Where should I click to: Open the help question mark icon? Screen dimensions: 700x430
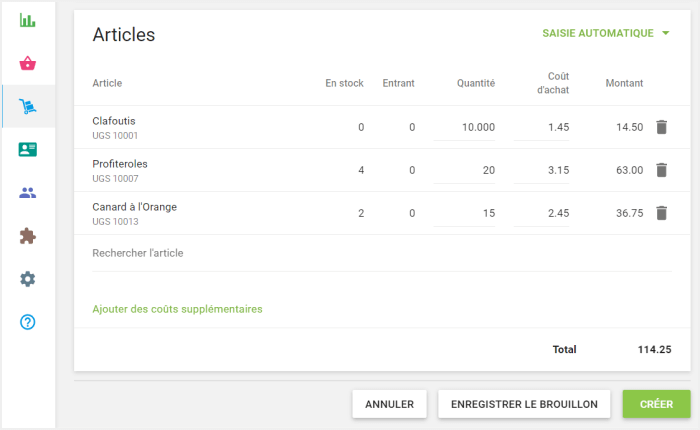pyautogui.click(x=28, y=322)
